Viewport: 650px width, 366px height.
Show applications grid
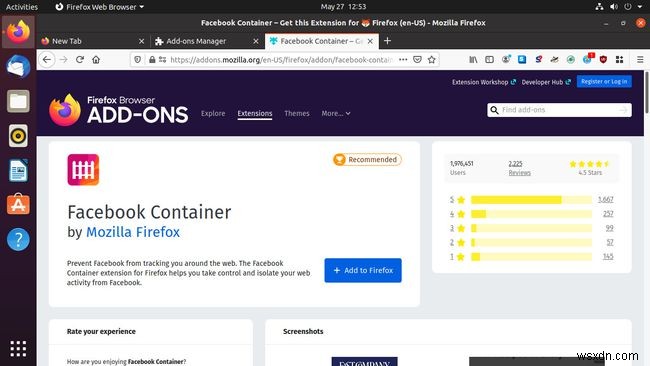(x=18, y=349)
